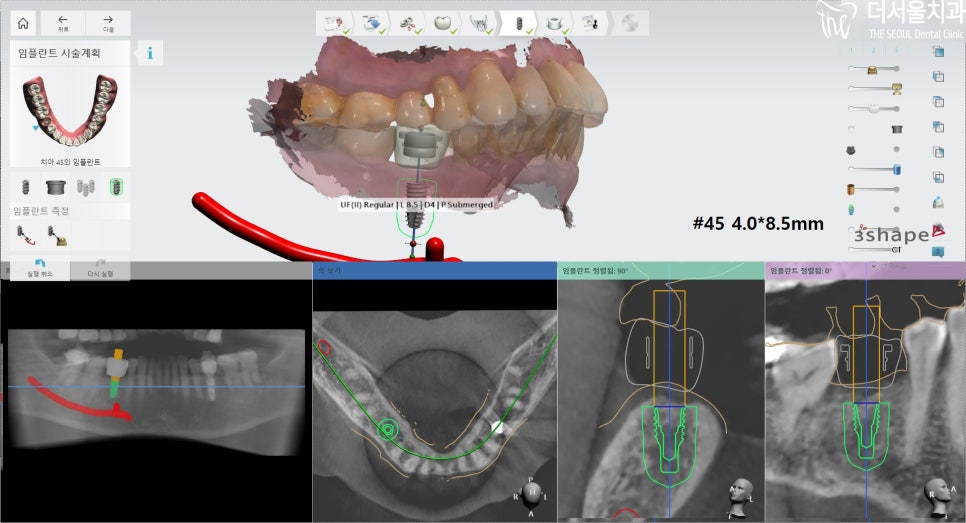Go back with the left arrow button

pos(63,24)
